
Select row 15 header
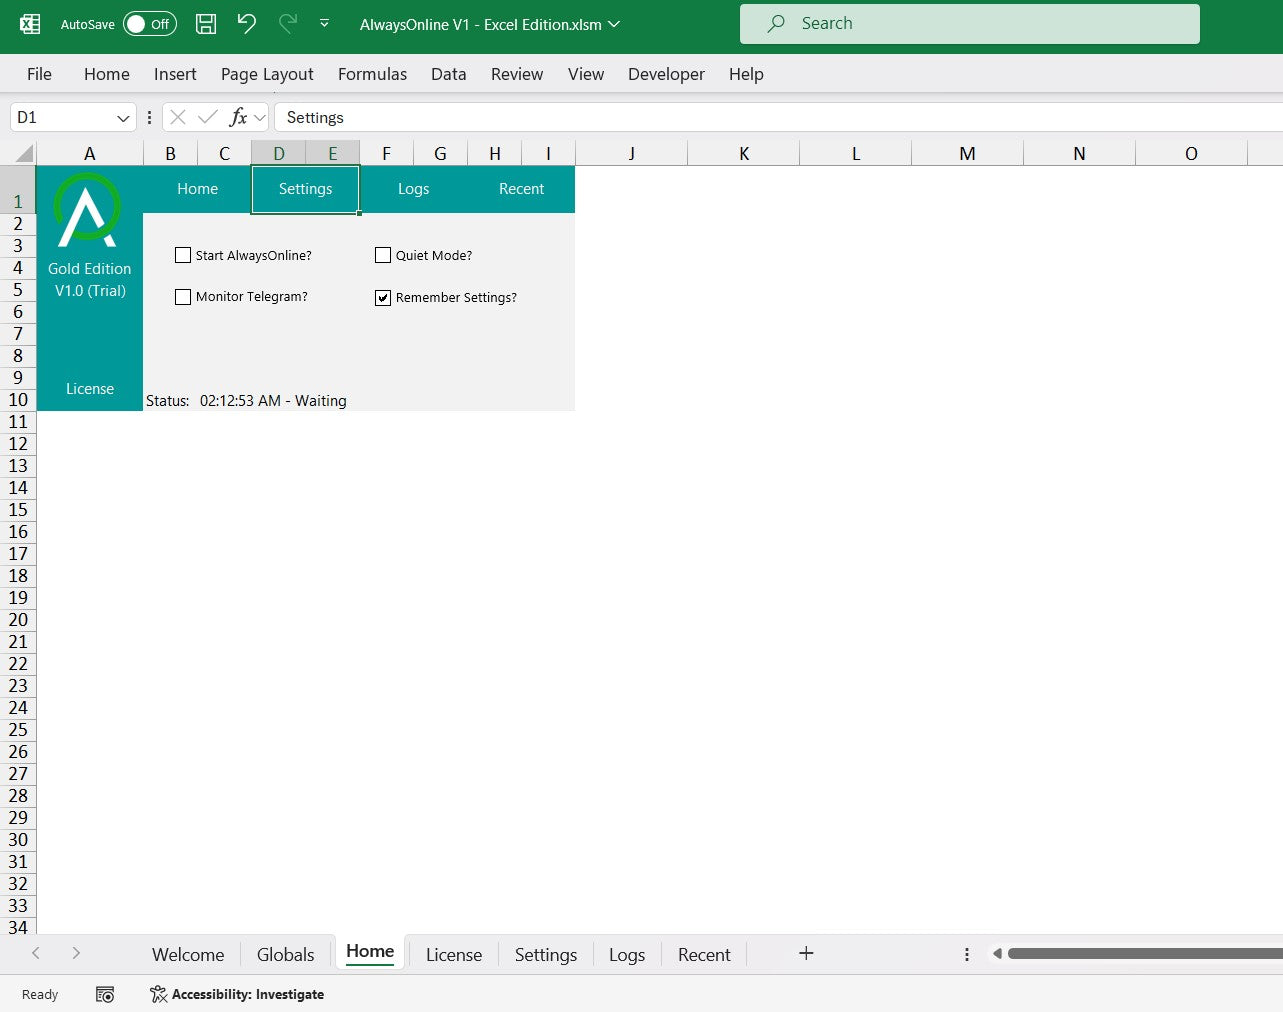[18, 510]
